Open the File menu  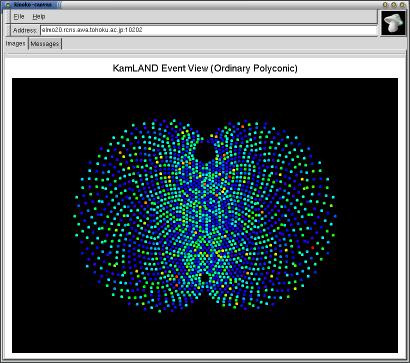[19, 17]
